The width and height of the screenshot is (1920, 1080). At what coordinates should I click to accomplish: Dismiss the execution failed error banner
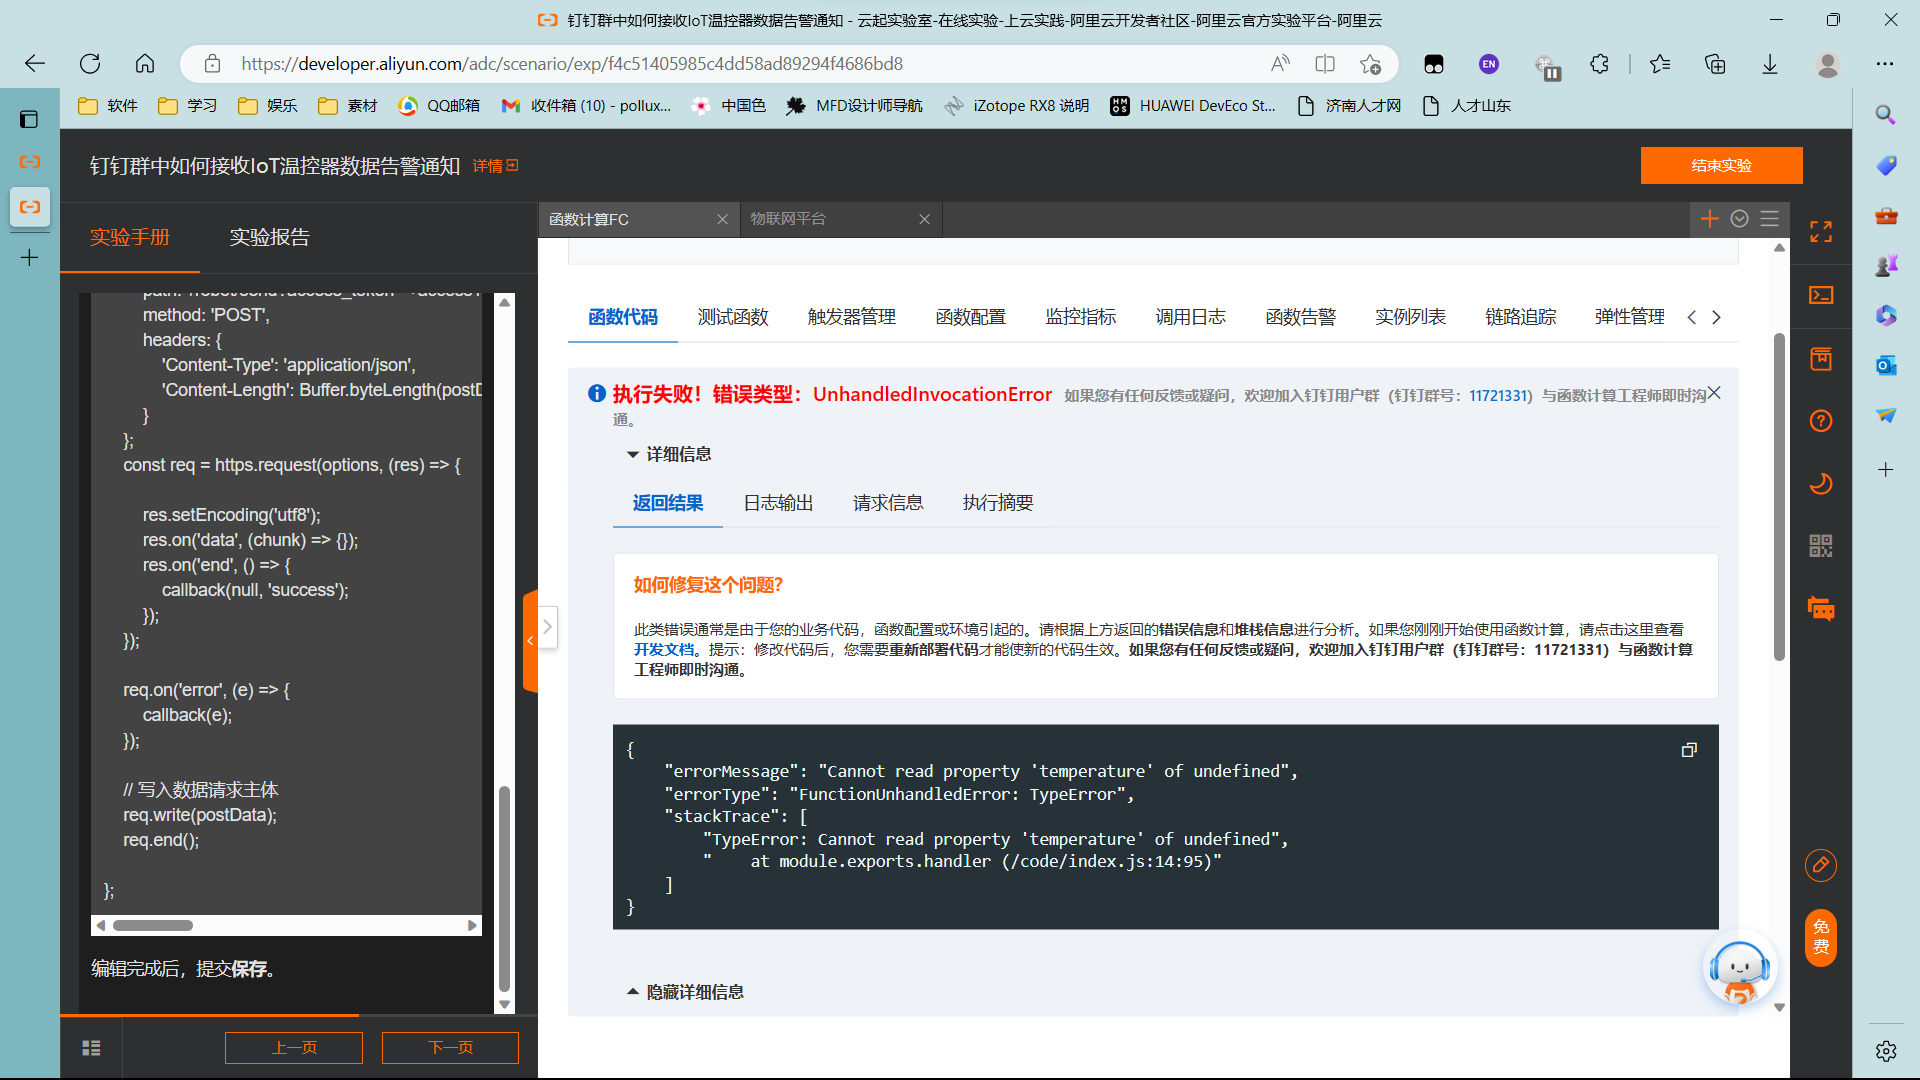coord(1714,393)
